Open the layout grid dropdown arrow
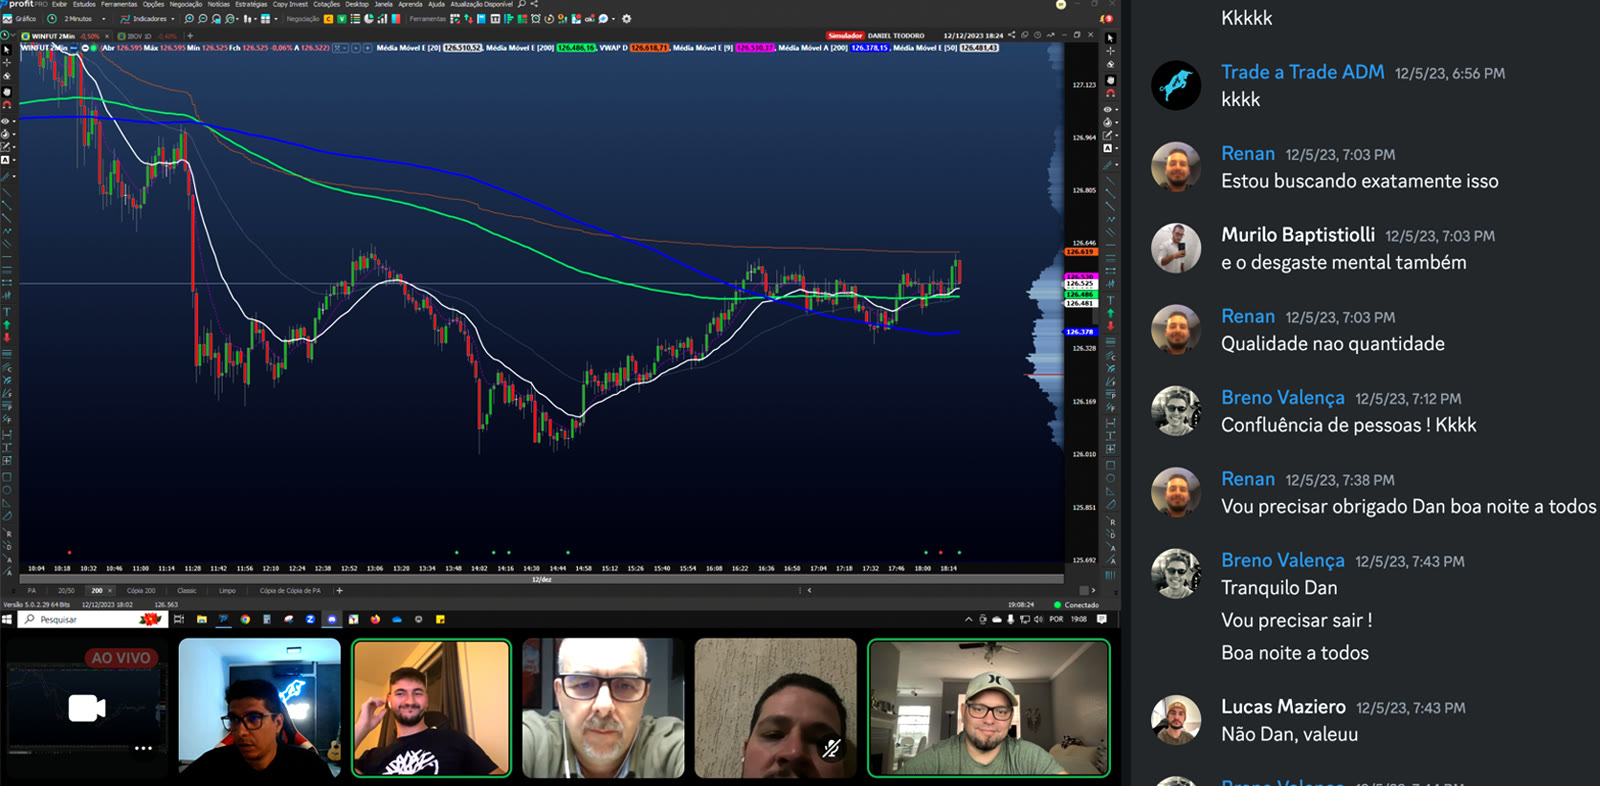This screenshot has height=786, width=1600. (x=276, y=18)
